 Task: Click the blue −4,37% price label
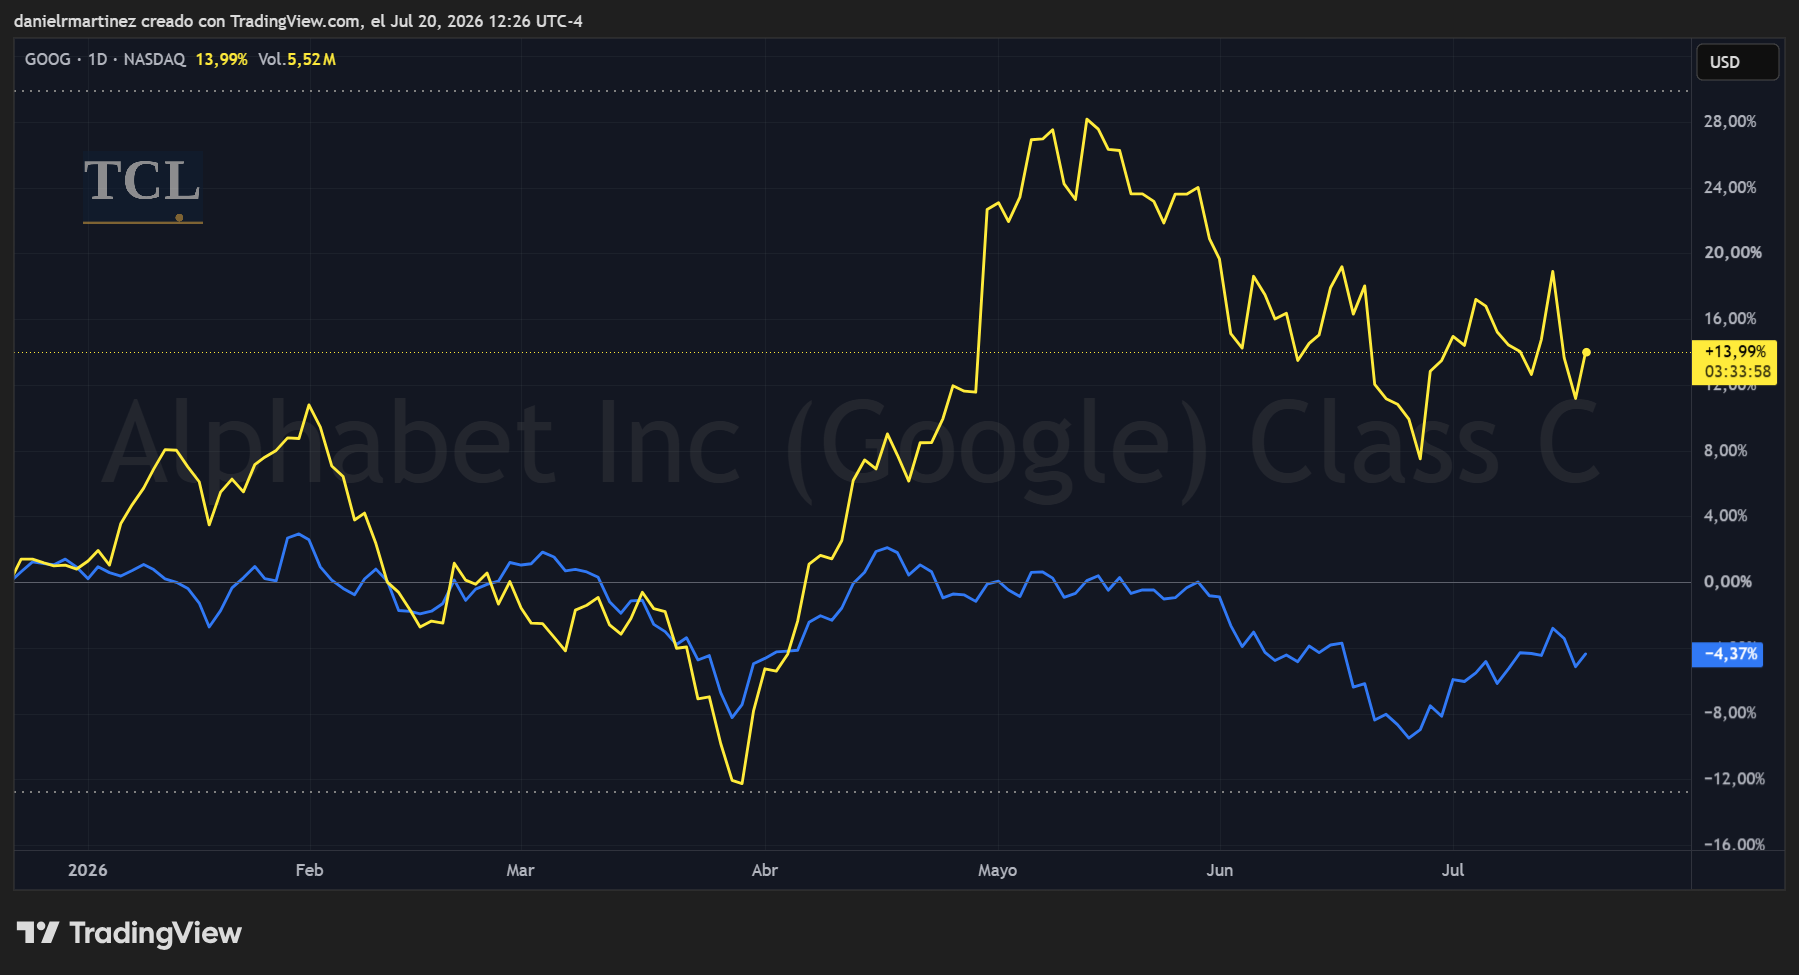pos(1727,654)
